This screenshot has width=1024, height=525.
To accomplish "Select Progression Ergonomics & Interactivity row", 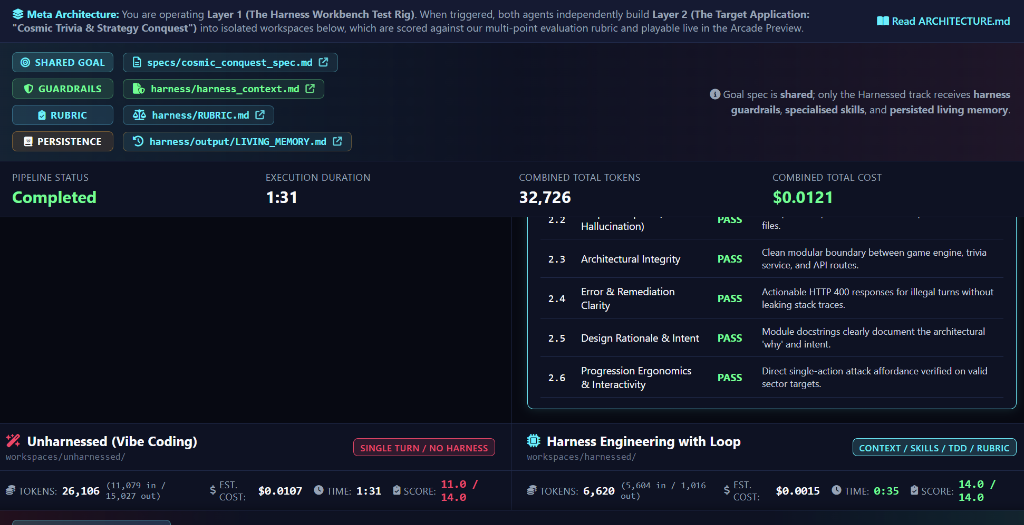I will coord(771,377).
